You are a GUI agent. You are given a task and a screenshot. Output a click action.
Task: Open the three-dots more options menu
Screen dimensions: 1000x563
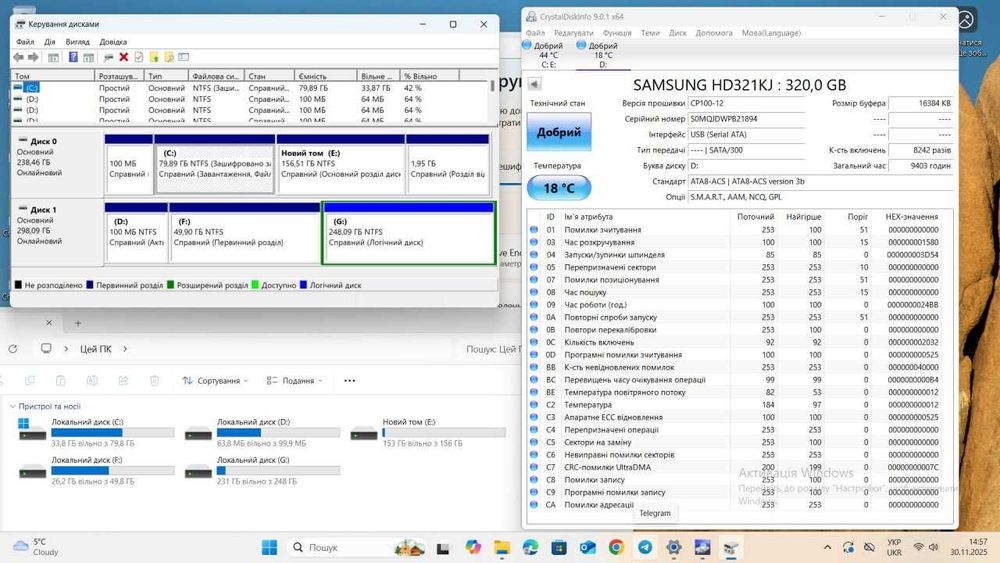[x=349, y=381]
